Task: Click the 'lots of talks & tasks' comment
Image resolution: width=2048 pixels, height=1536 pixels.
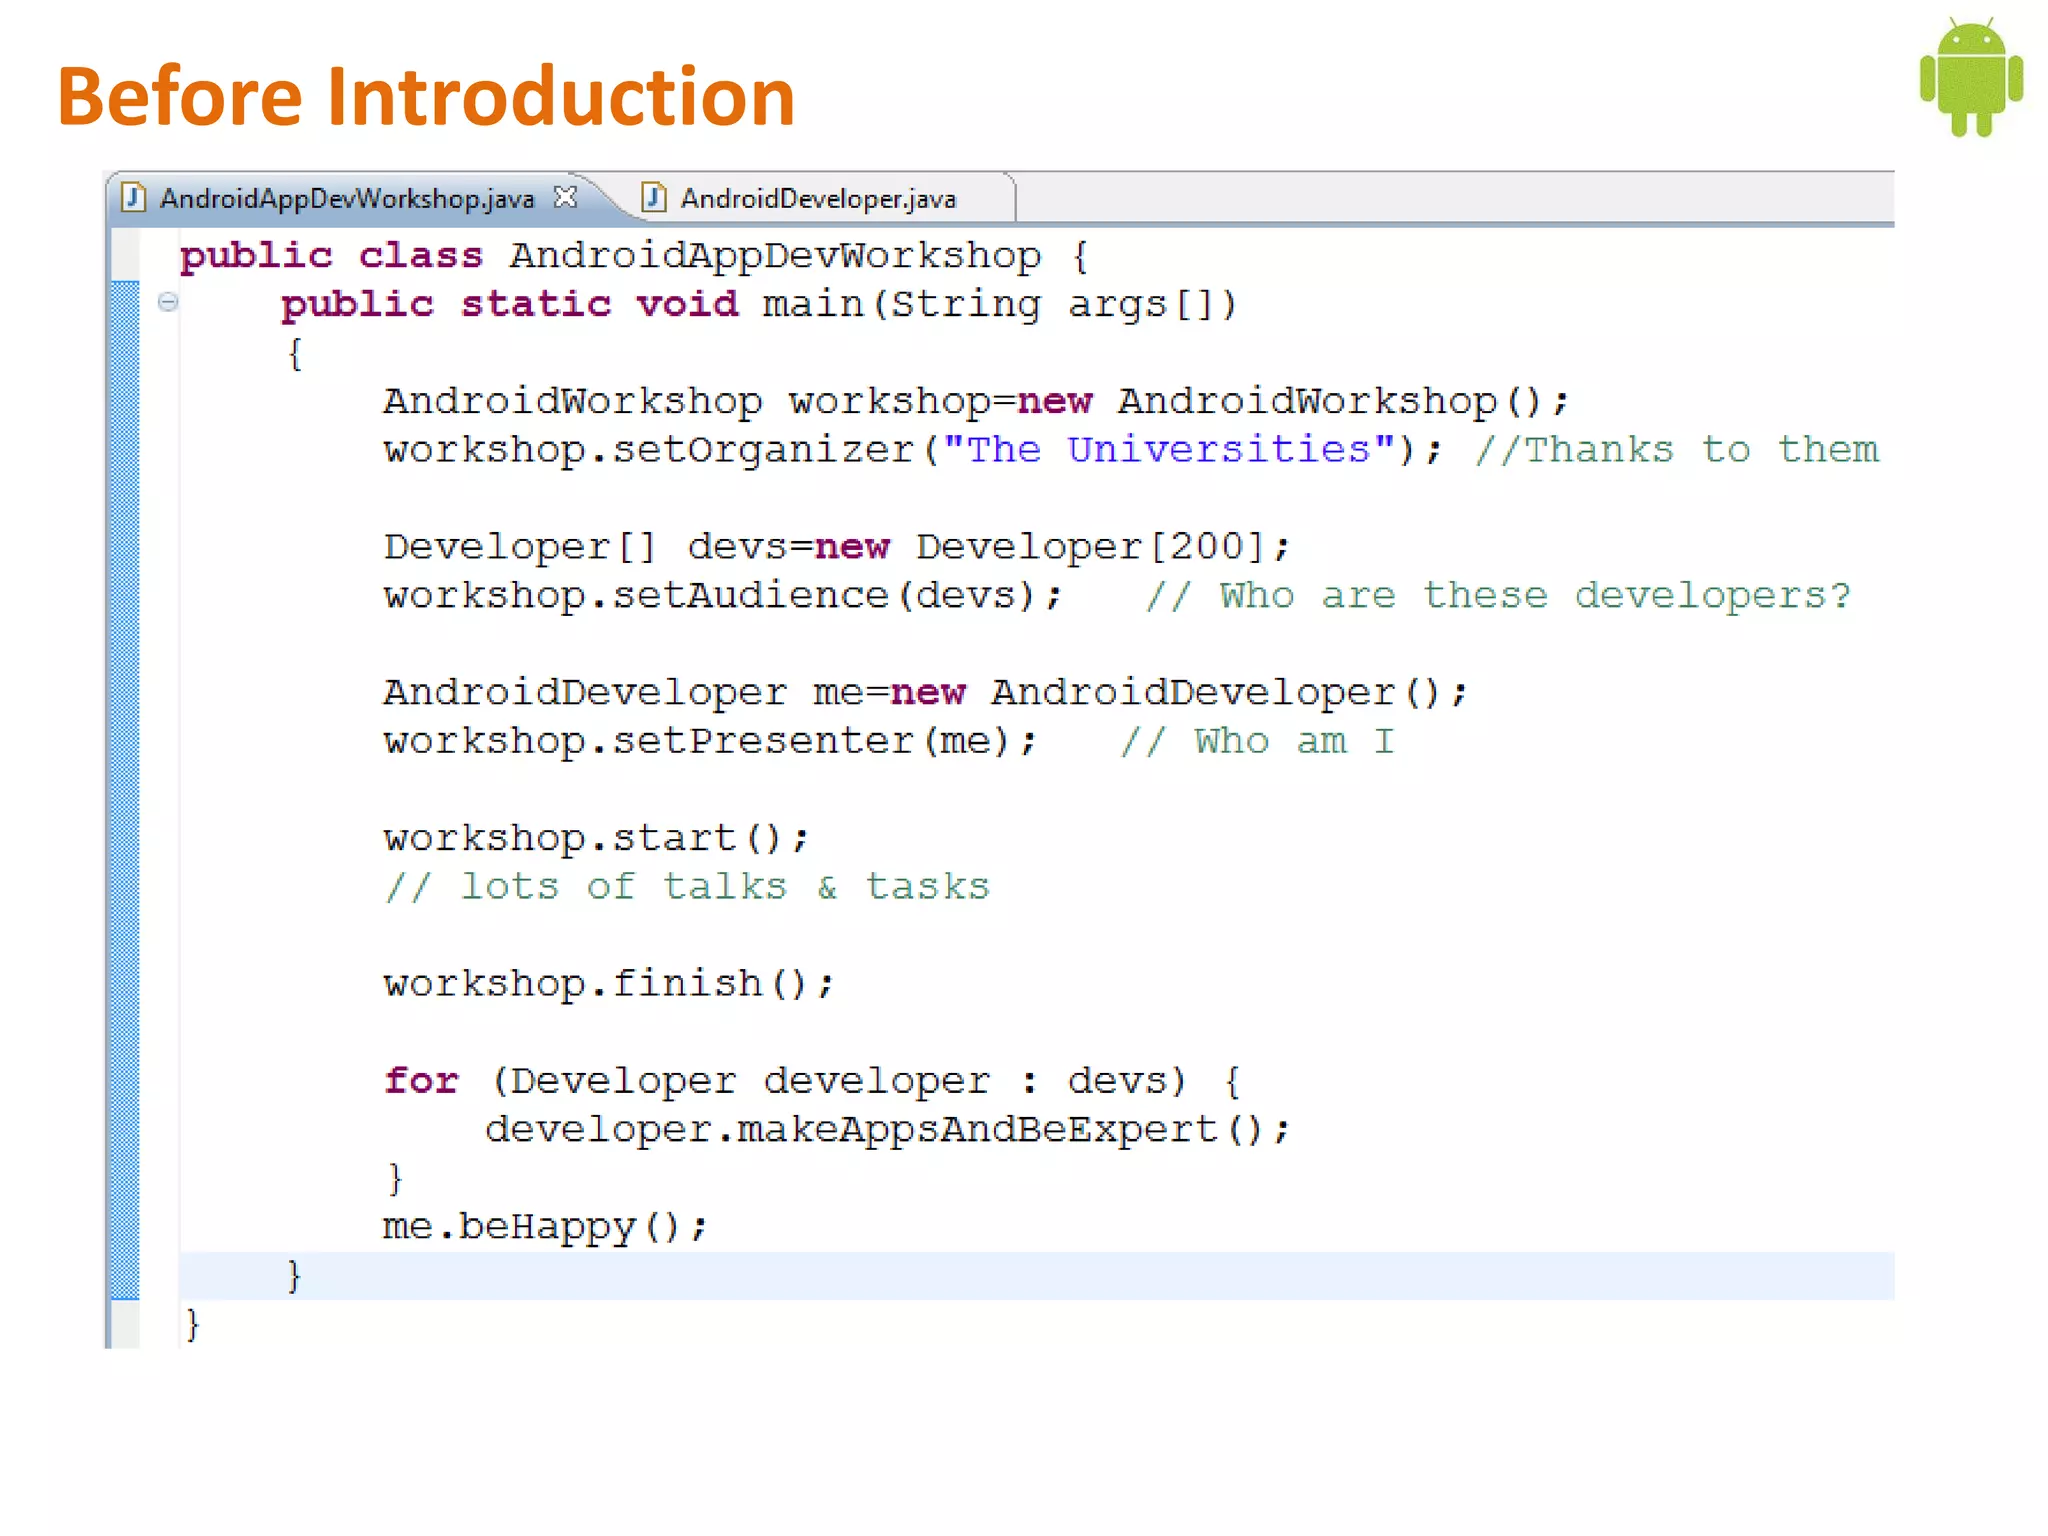Action: point(687,887)
